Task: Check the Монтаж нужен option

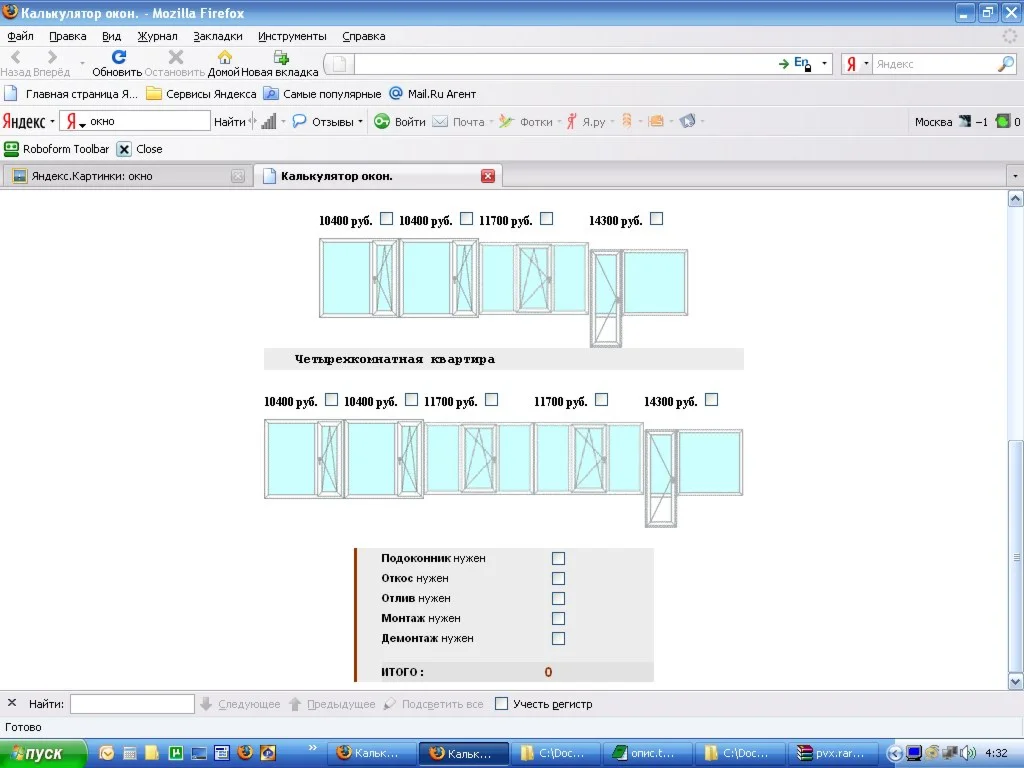Action: click(559, 619)
